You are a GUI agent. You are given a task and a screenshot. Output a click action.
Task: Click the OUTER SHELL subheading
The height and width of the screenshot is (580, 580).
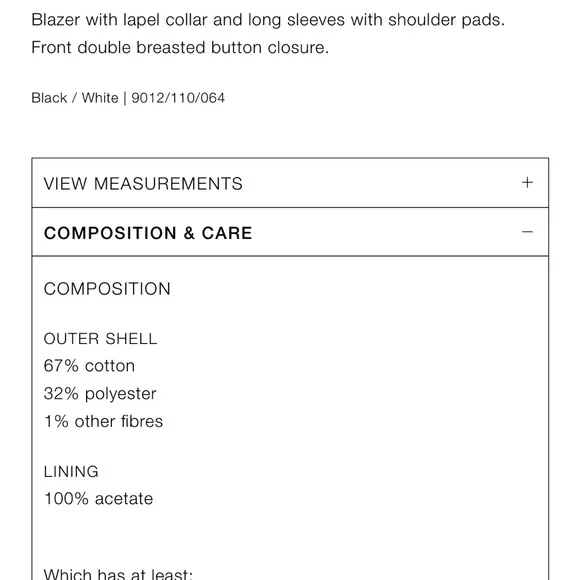tap(100, 339)
